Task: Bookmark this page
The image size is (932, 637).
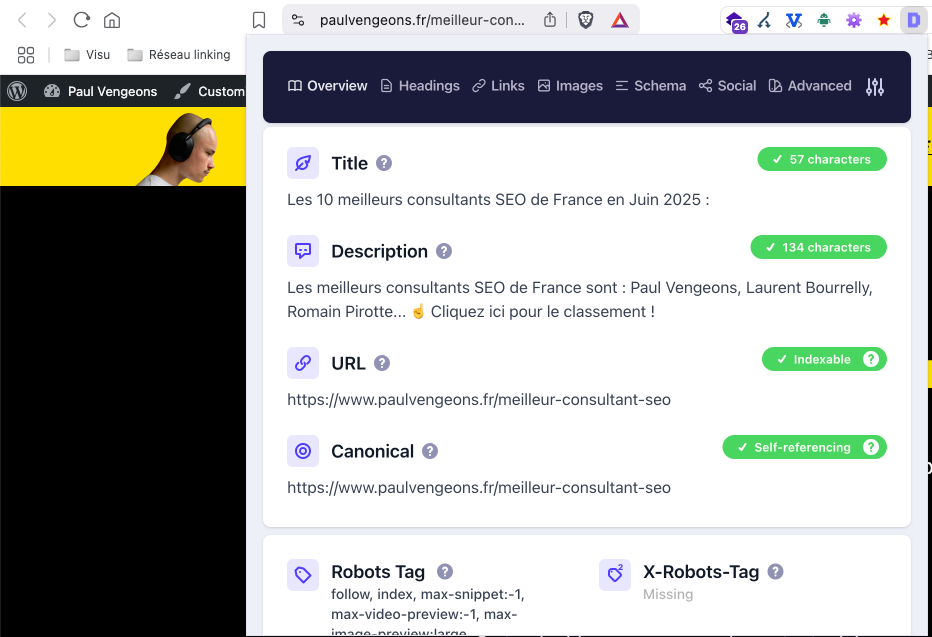Action: [259, 20]
